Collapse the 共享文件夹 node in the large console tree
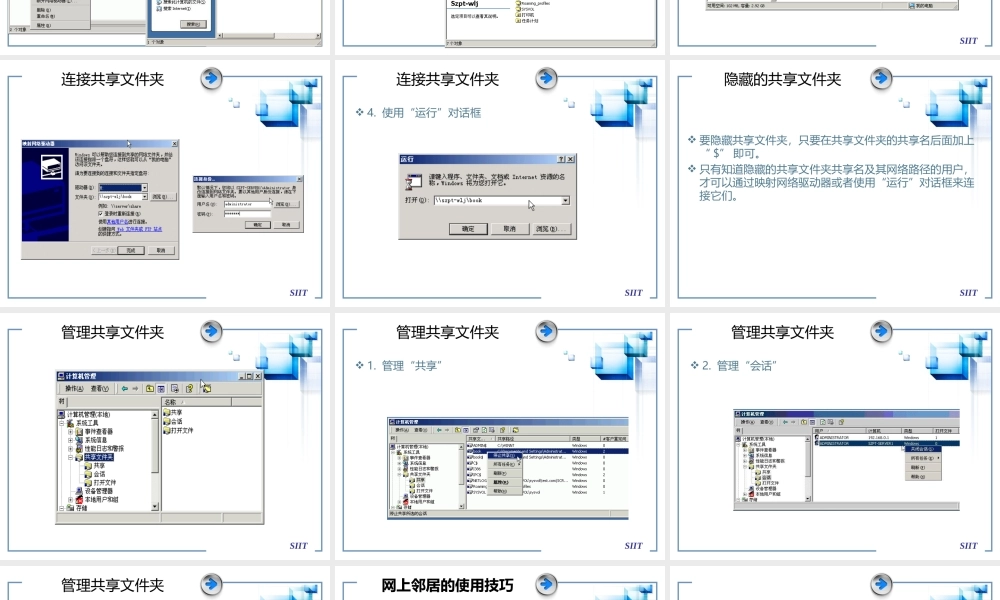 click(71, 457)
